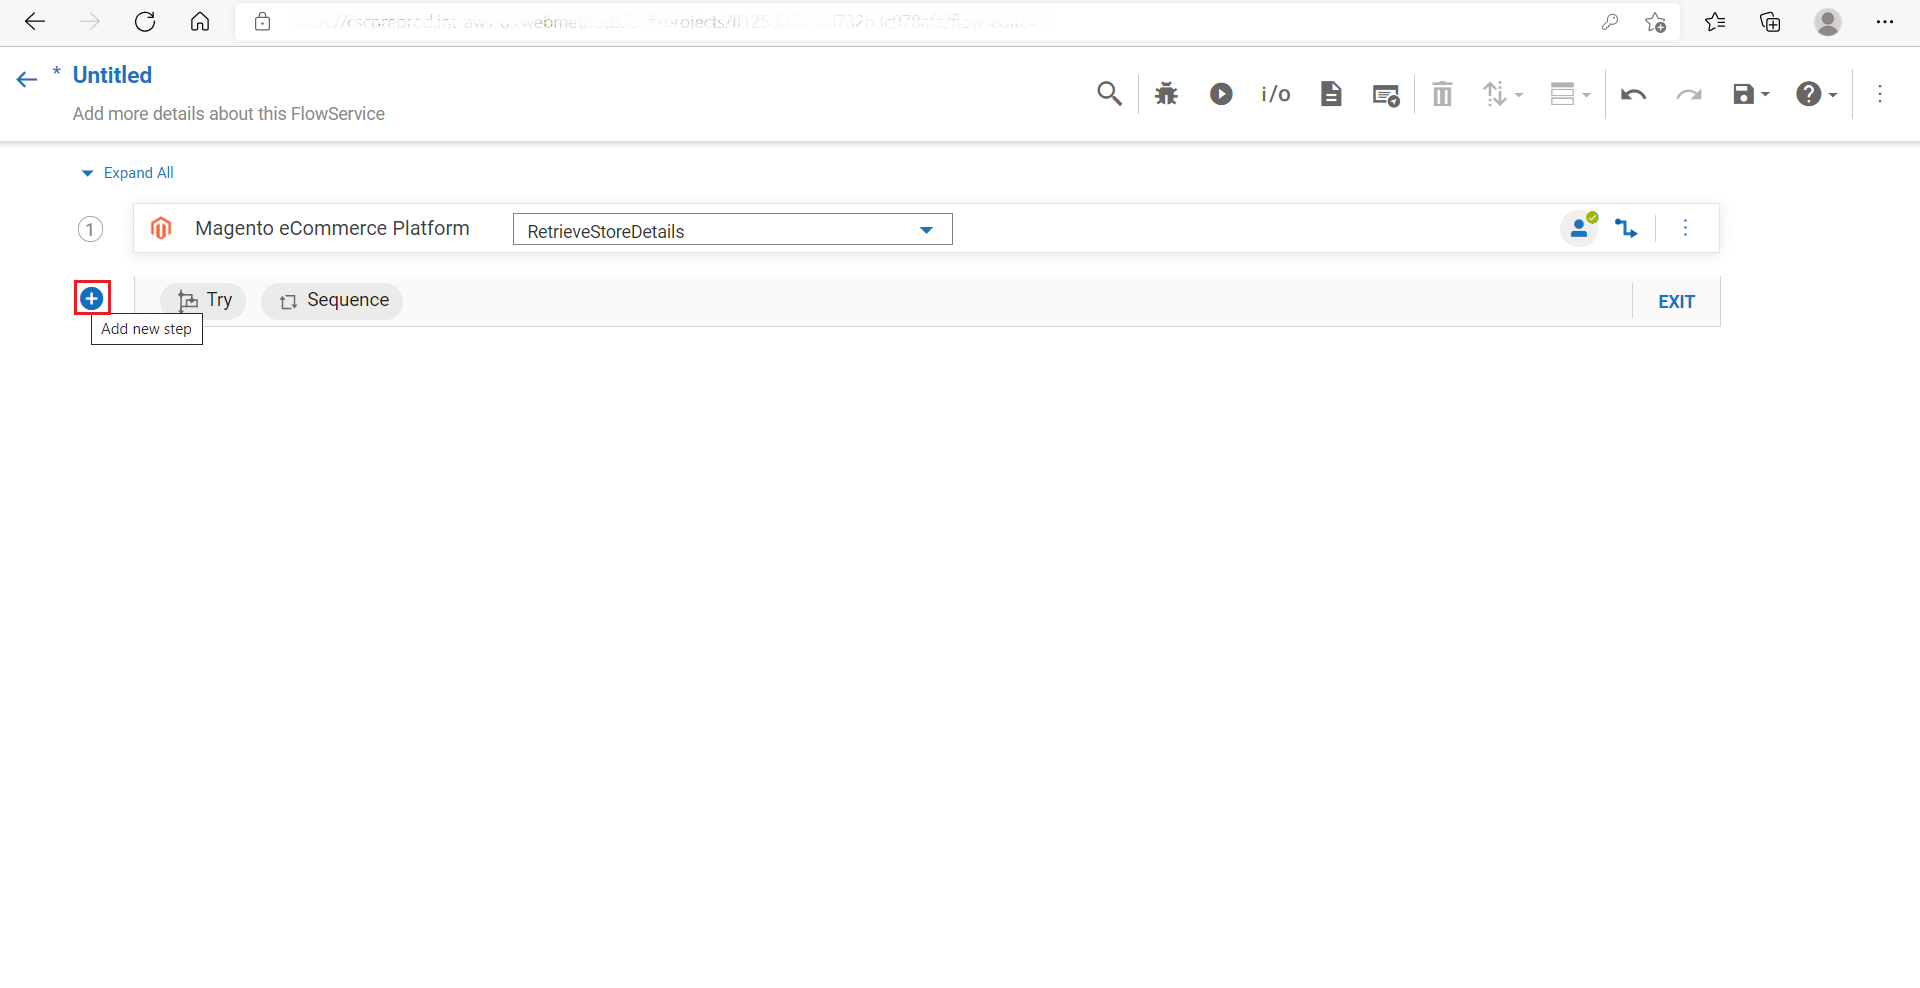Open the save options dropdown
The image size is (1920, 988).
tap(1751, 94)
